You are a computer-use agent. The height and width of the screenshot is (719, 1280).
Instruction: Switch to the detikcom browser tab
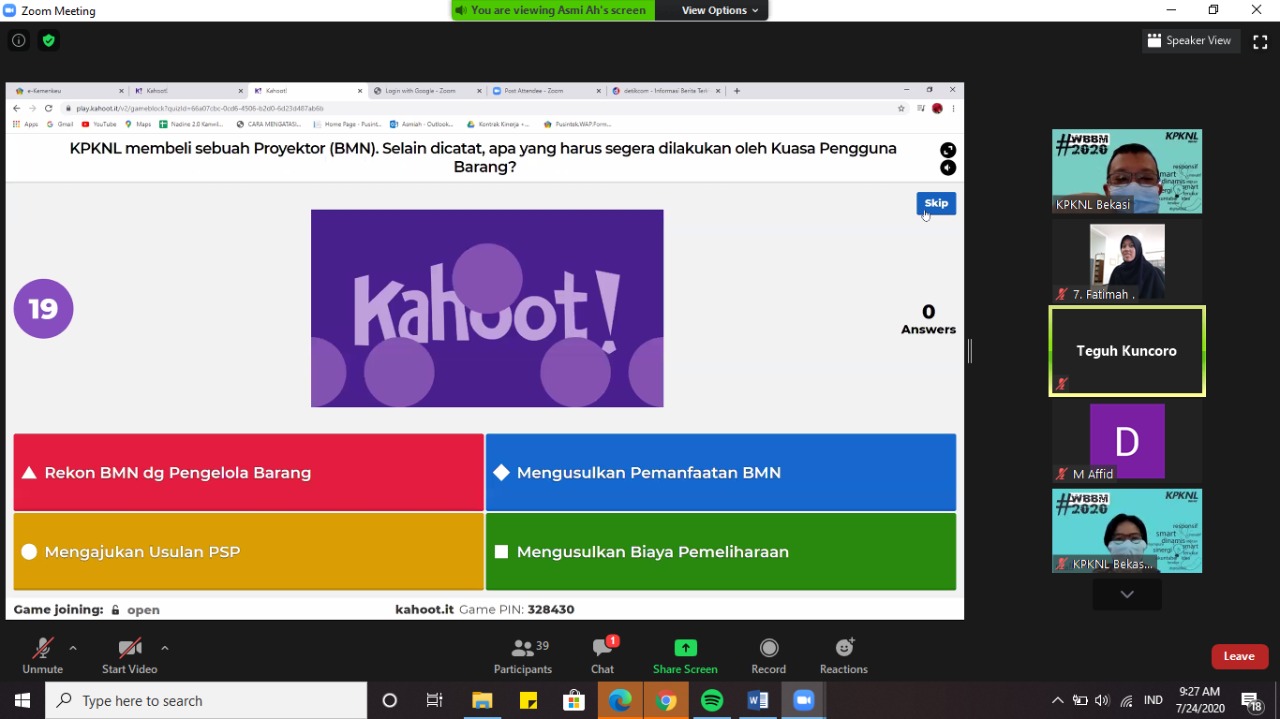click(x=665, y=91)
